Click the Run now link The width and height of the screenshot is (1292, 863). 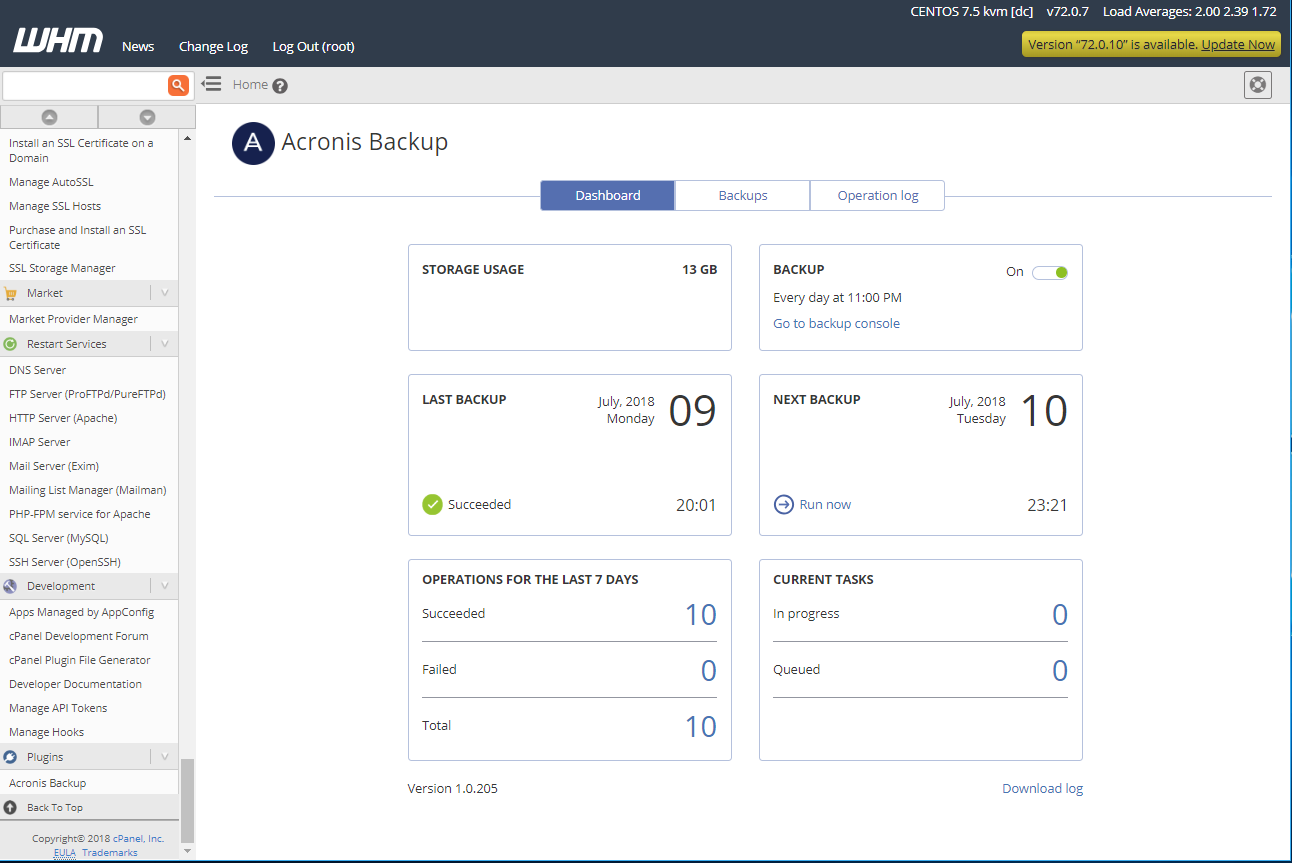(x=825, y=505)
